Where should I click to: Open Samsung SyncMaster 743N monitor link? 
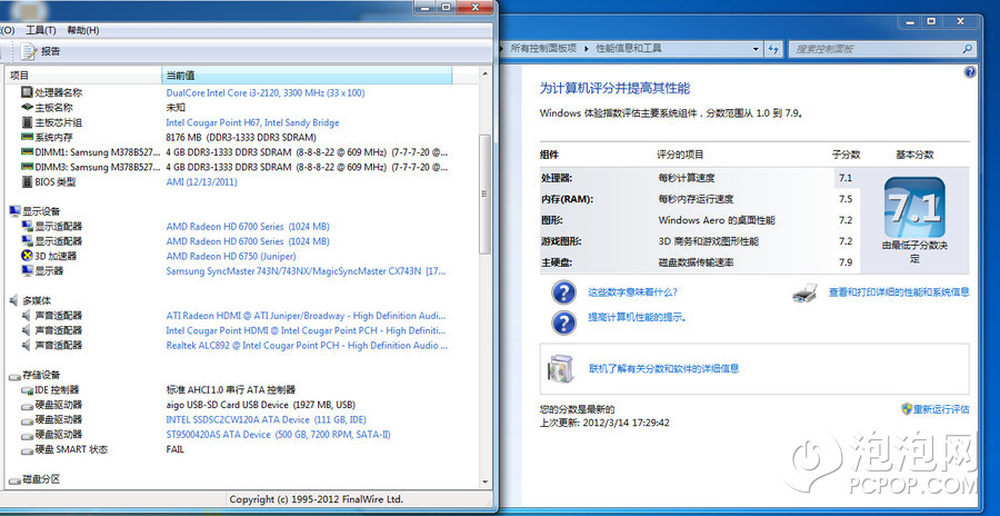[x=307, y=271]
